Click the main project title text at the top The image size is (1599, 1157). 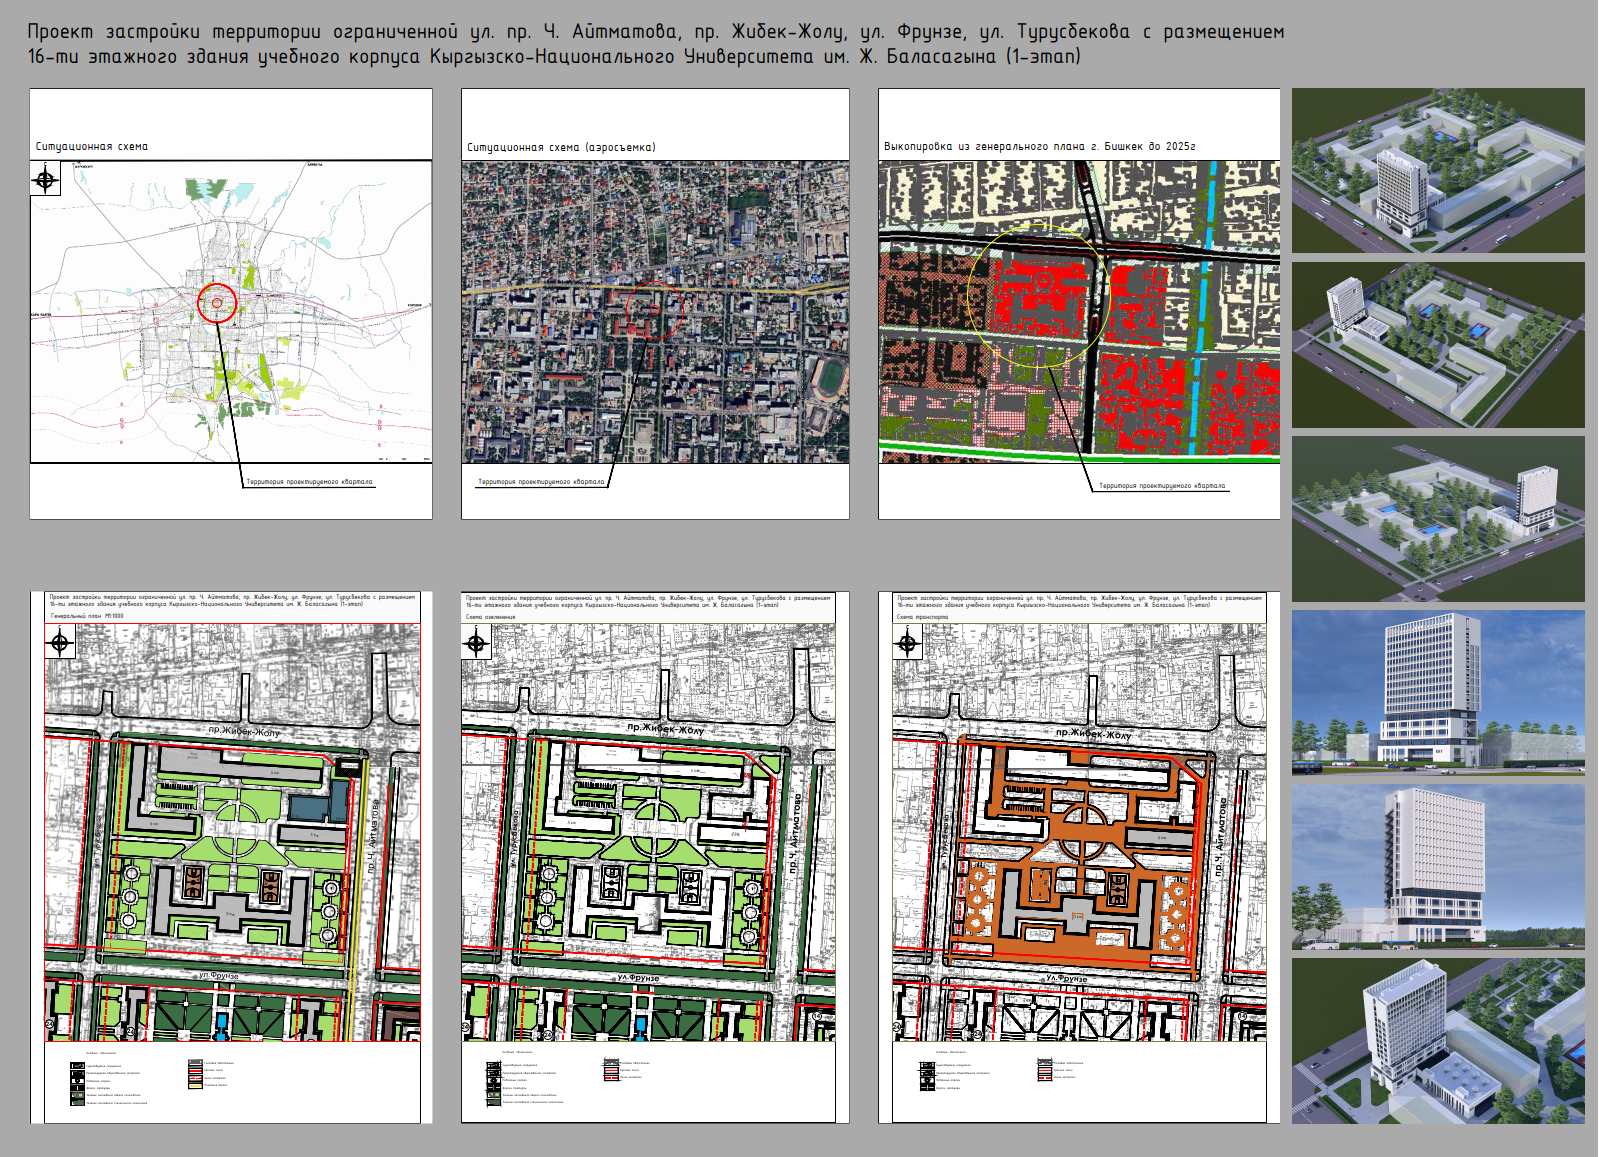(x=655, y=44)
